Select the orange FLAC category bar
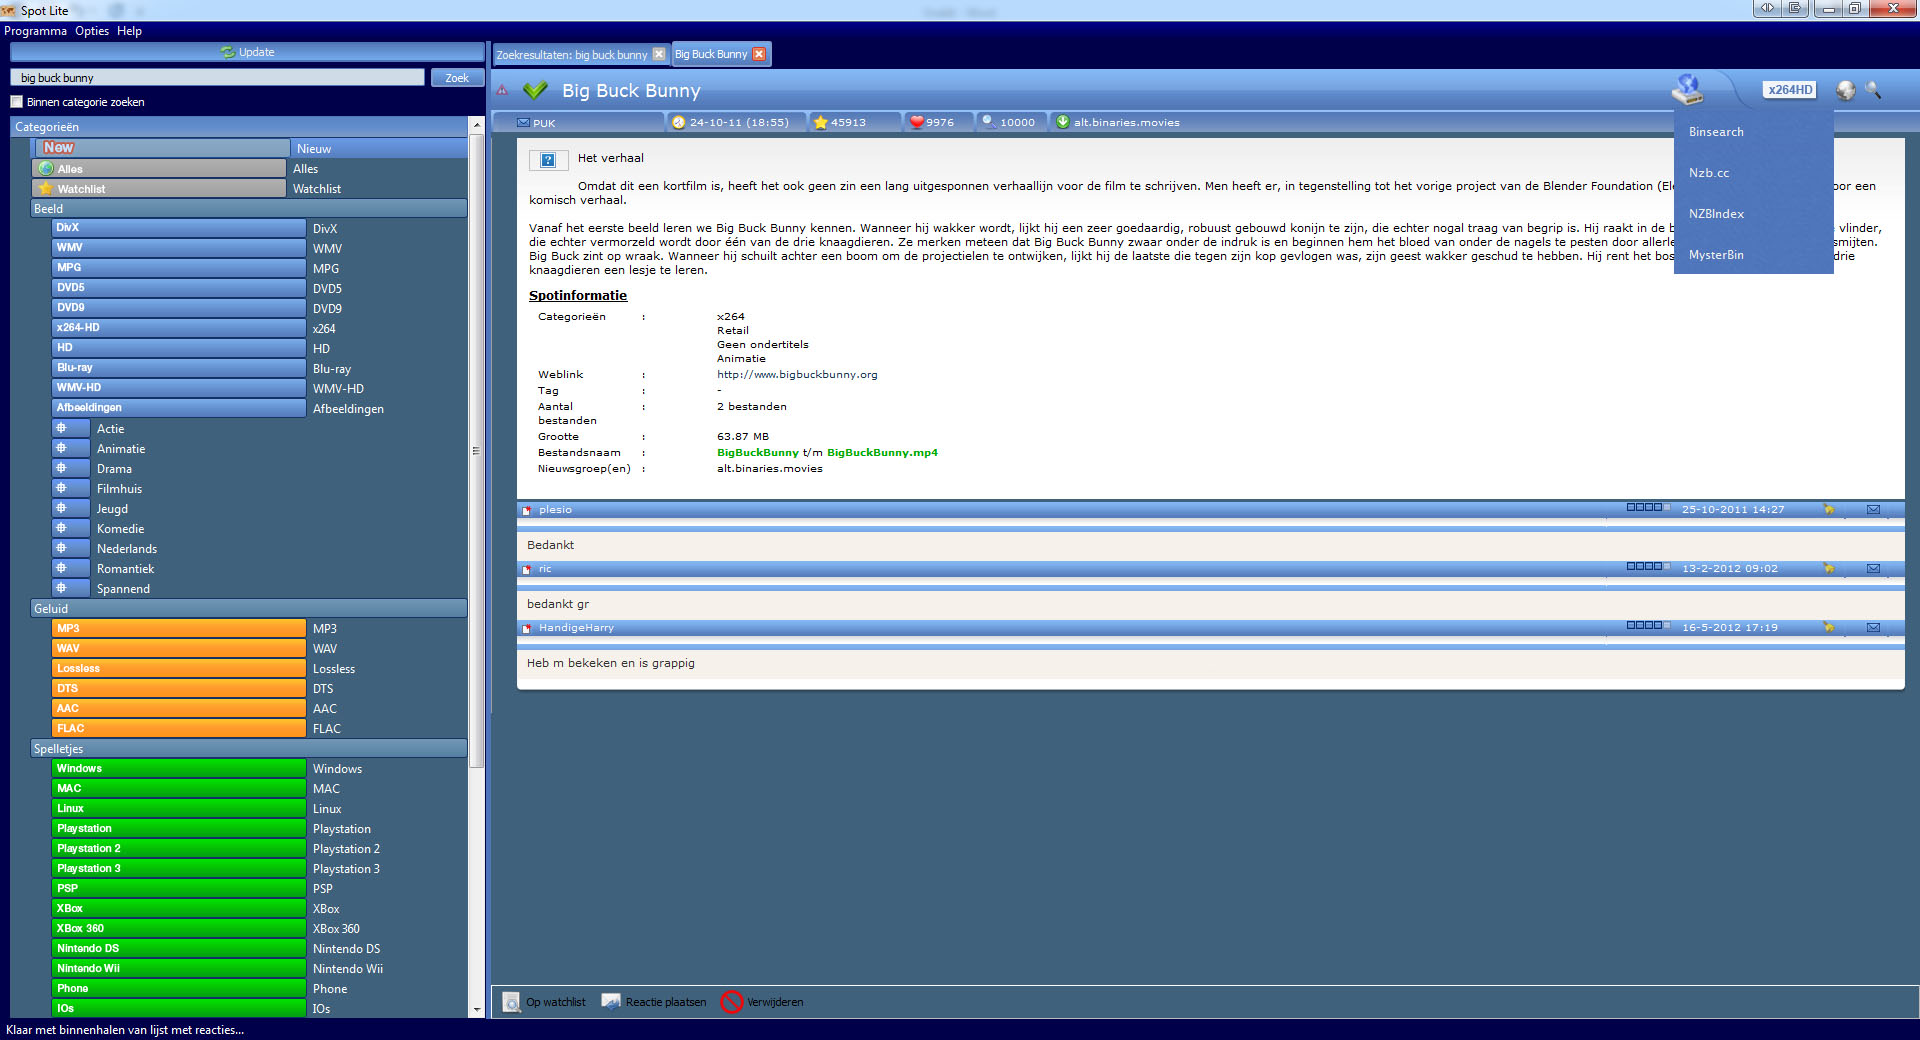This screenshot has width=1920, height=1040. tap(179, 728)
